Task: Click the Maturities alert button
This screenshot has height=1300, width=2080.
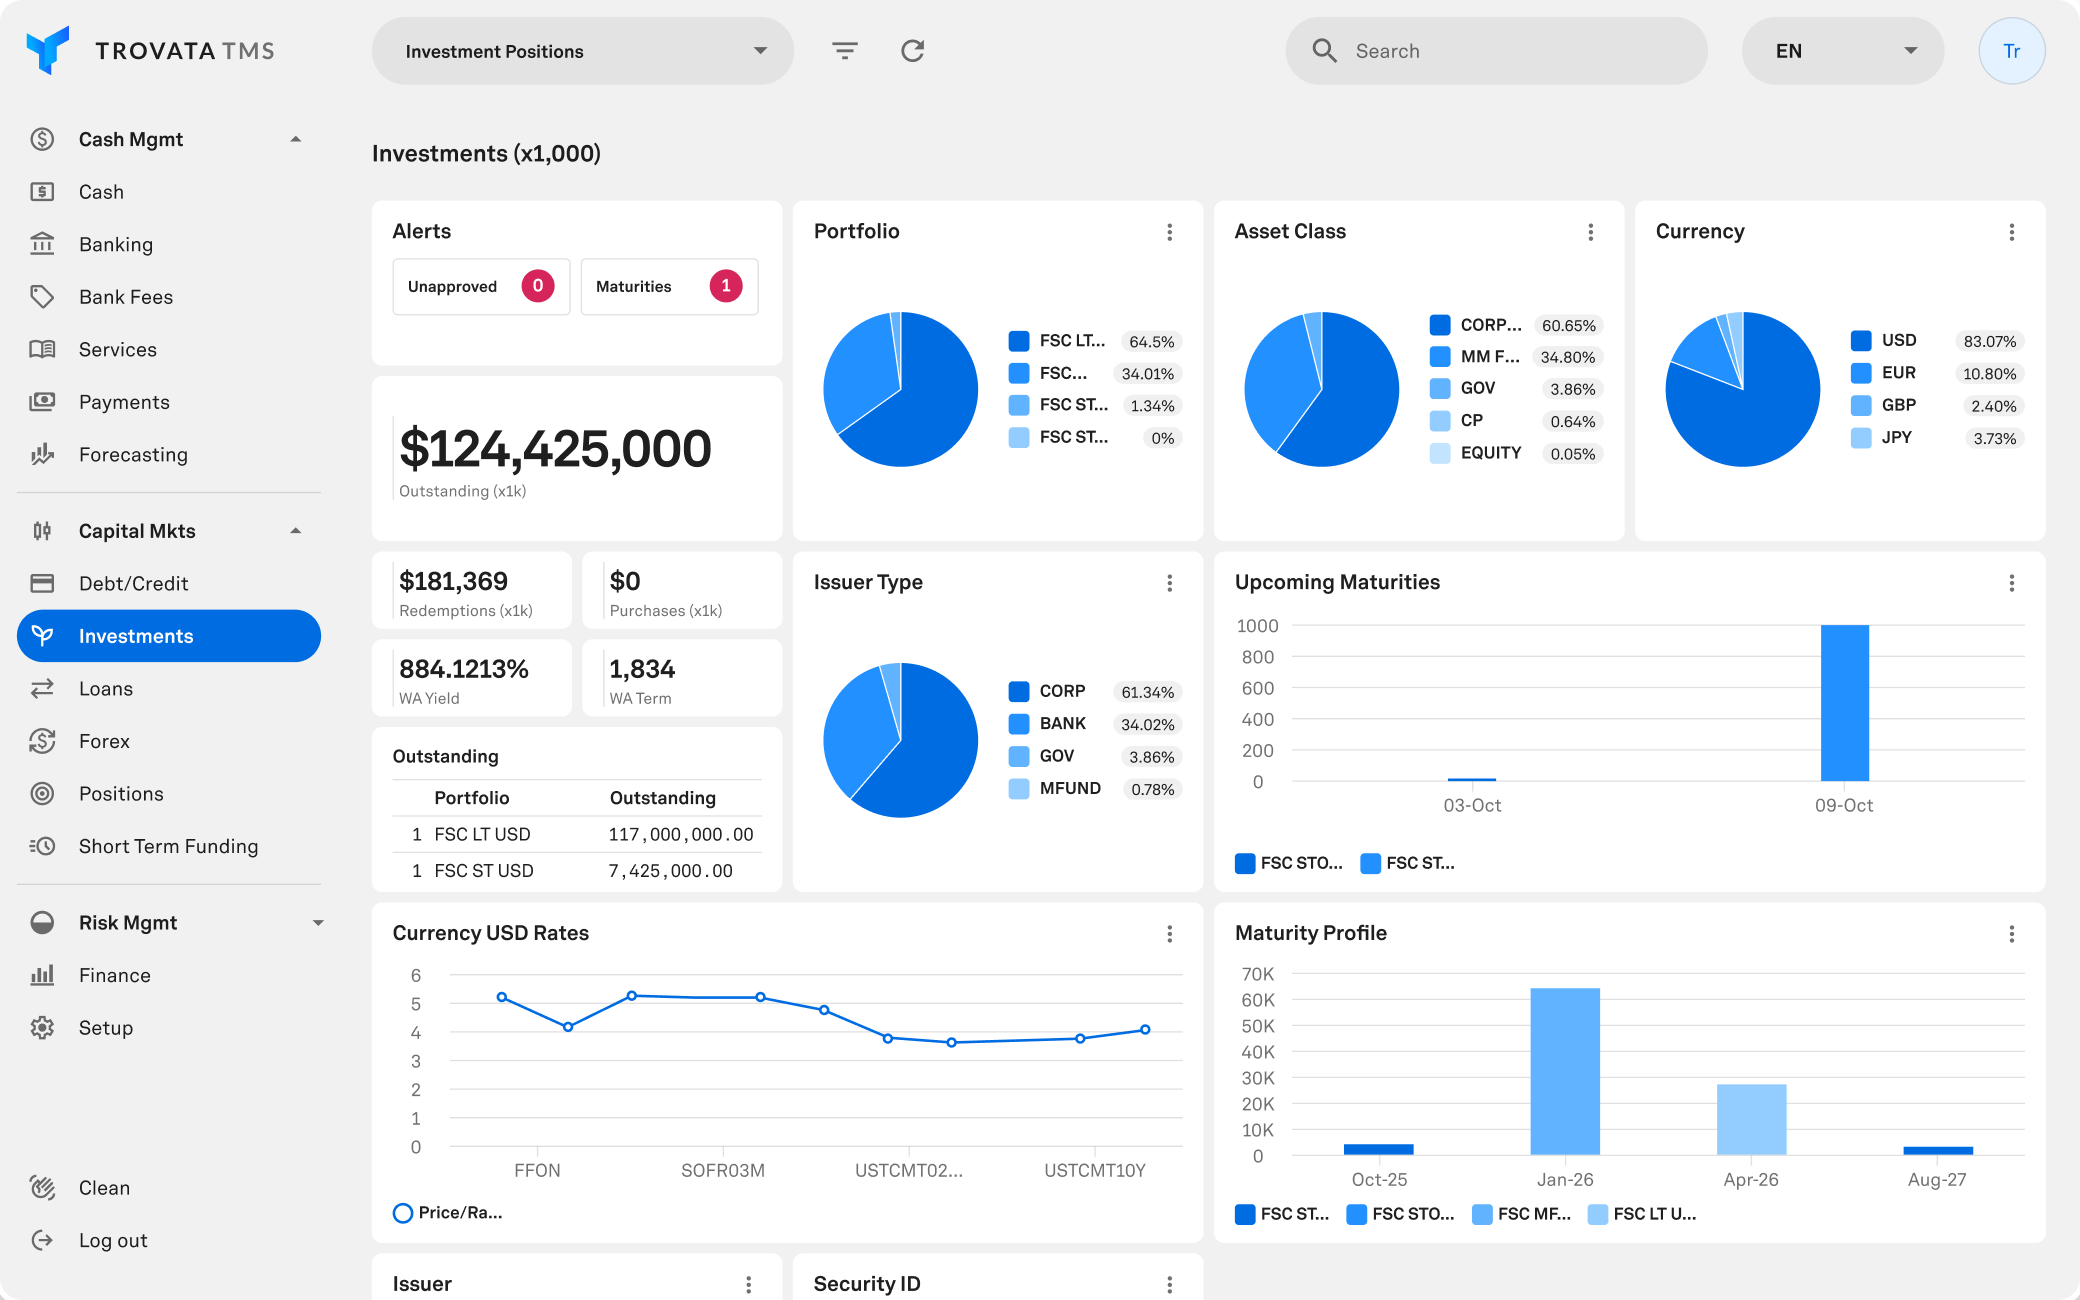Action: 668,287
